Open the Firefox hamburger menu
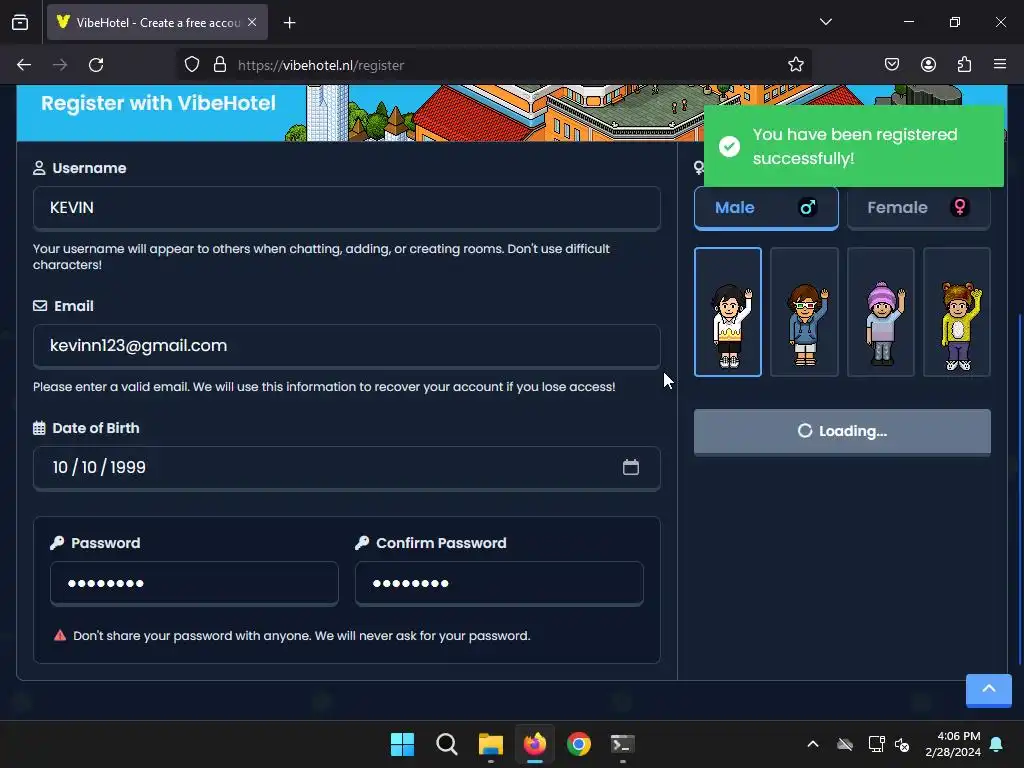Screen dimensions: 1024x768 1000,65
